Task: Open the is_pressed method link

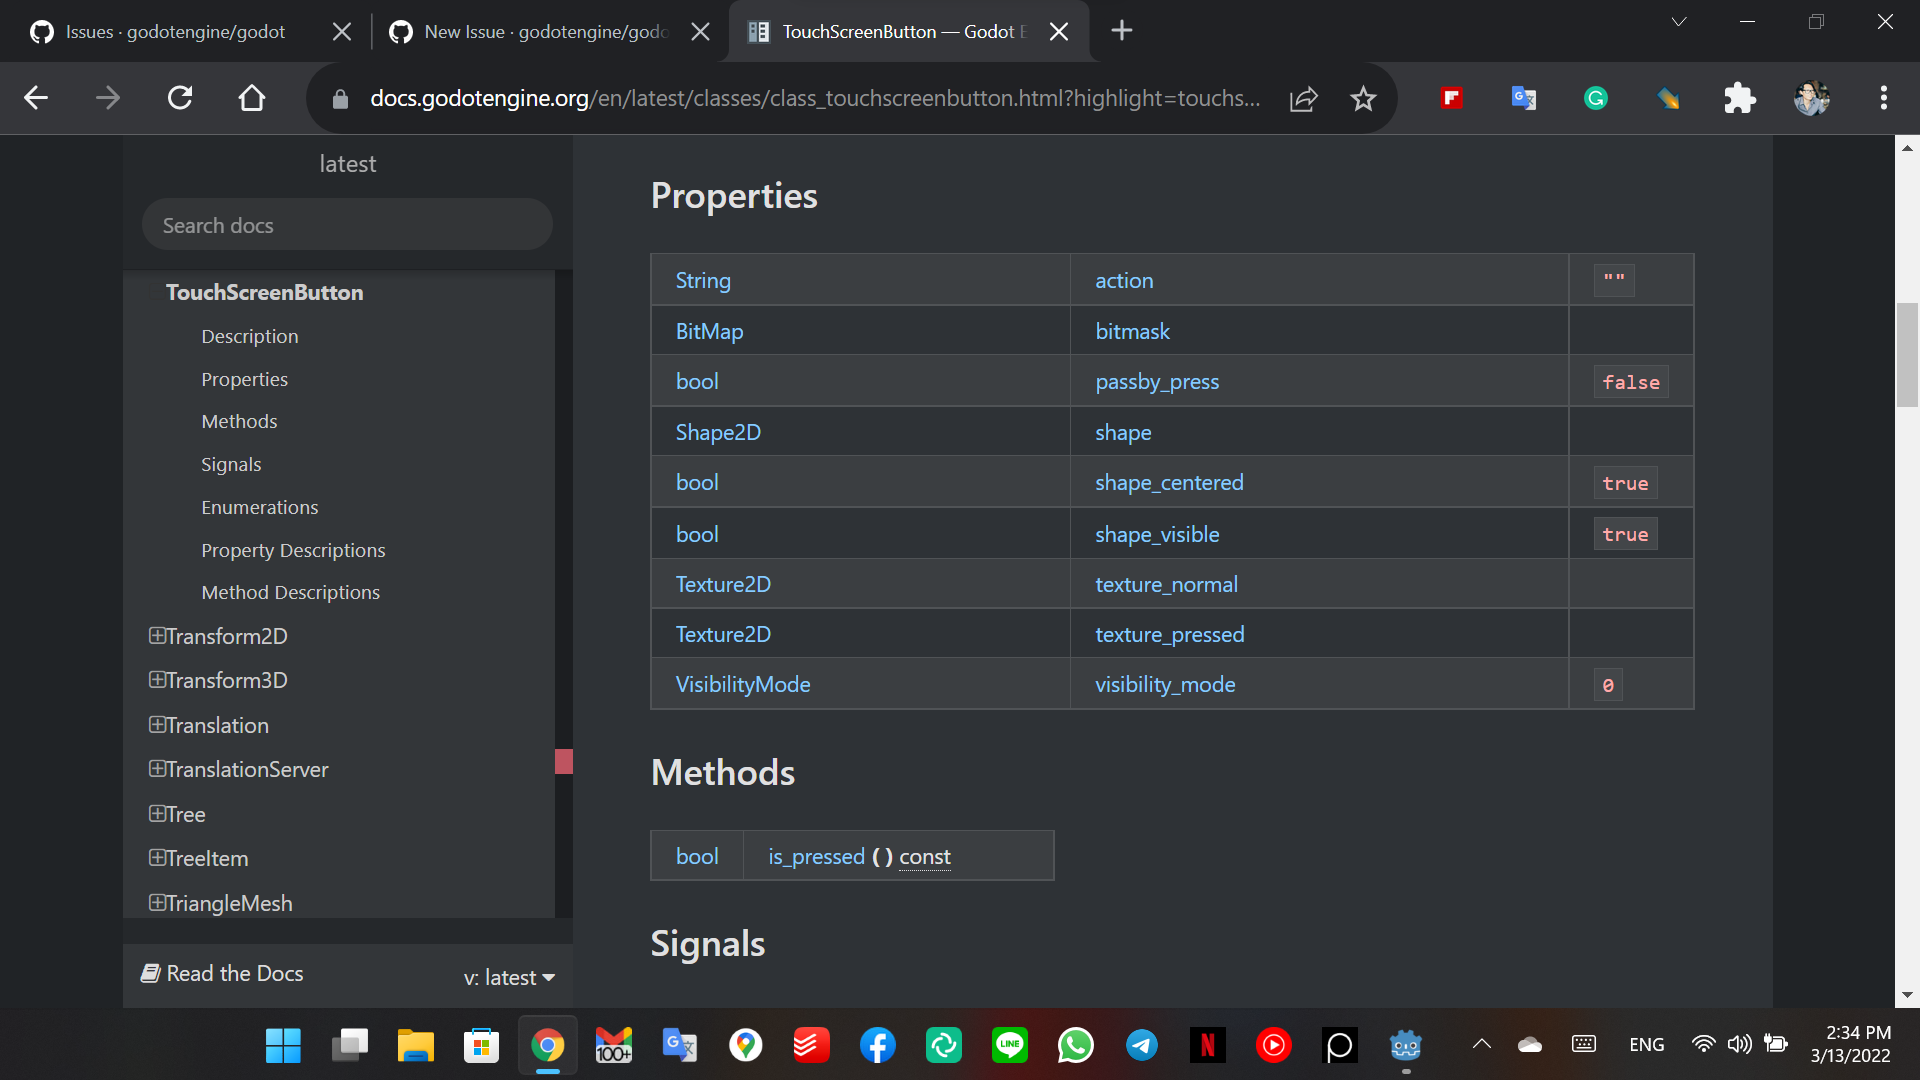Action: (x=816, y=856)
